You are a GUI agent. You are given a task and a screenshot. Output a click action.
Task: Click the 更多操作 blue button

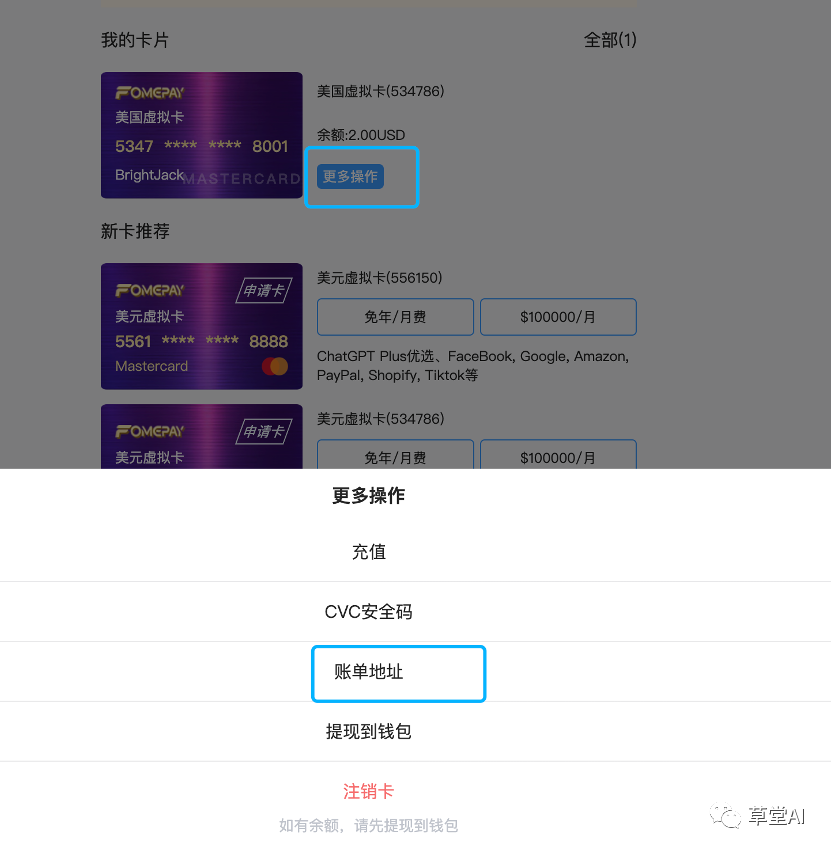click(351, 177)
